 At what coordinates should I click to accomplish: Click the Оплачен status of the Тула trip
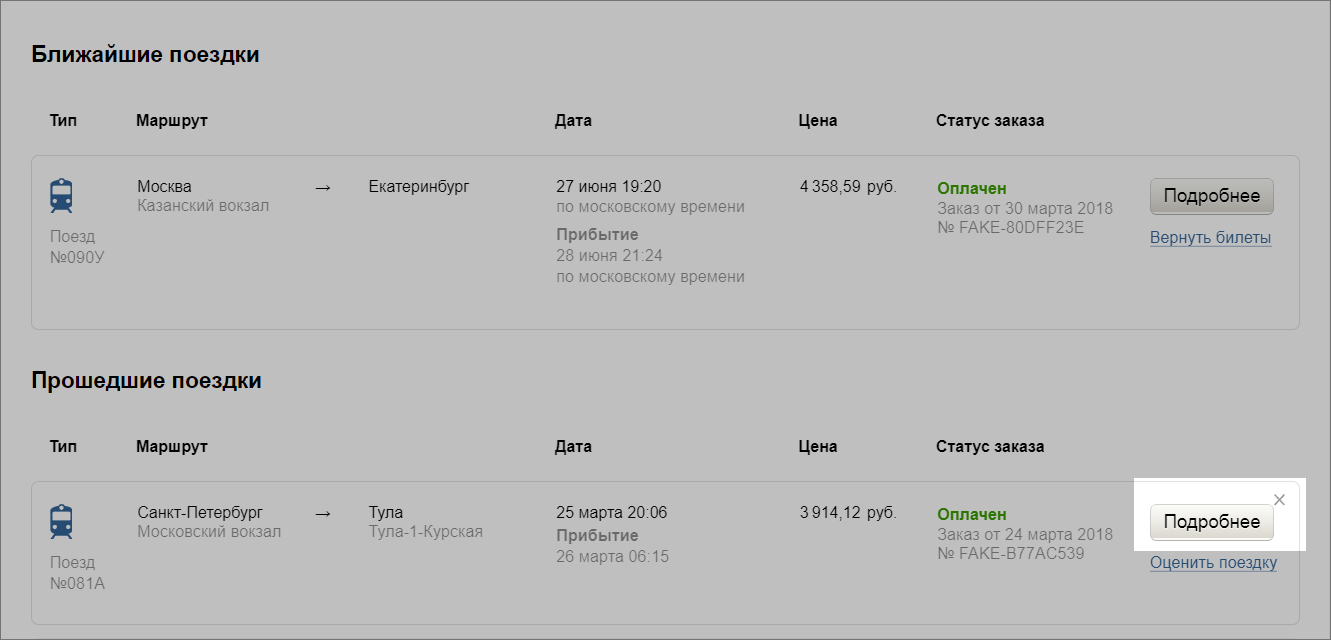pos(971,514)
